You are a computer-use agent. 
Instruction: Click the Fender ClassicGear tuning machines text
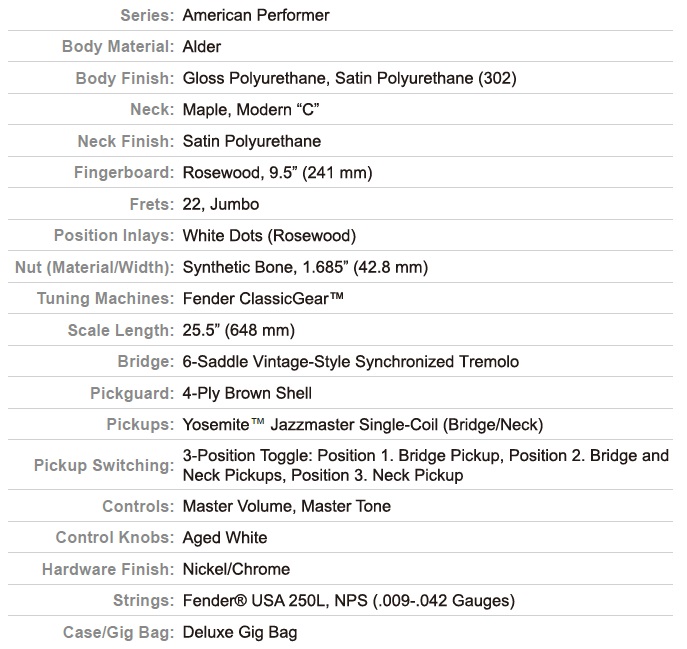tap(263, 298)
